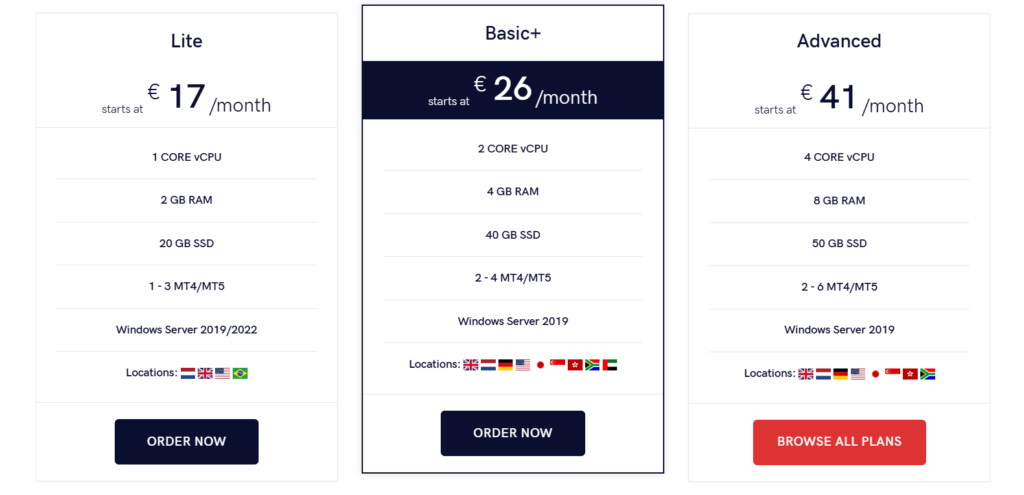Click the Hong Kong flag in Basic+ plan
The height and width of the screenshot is (495, 1024).
click(x=575, y=365)
